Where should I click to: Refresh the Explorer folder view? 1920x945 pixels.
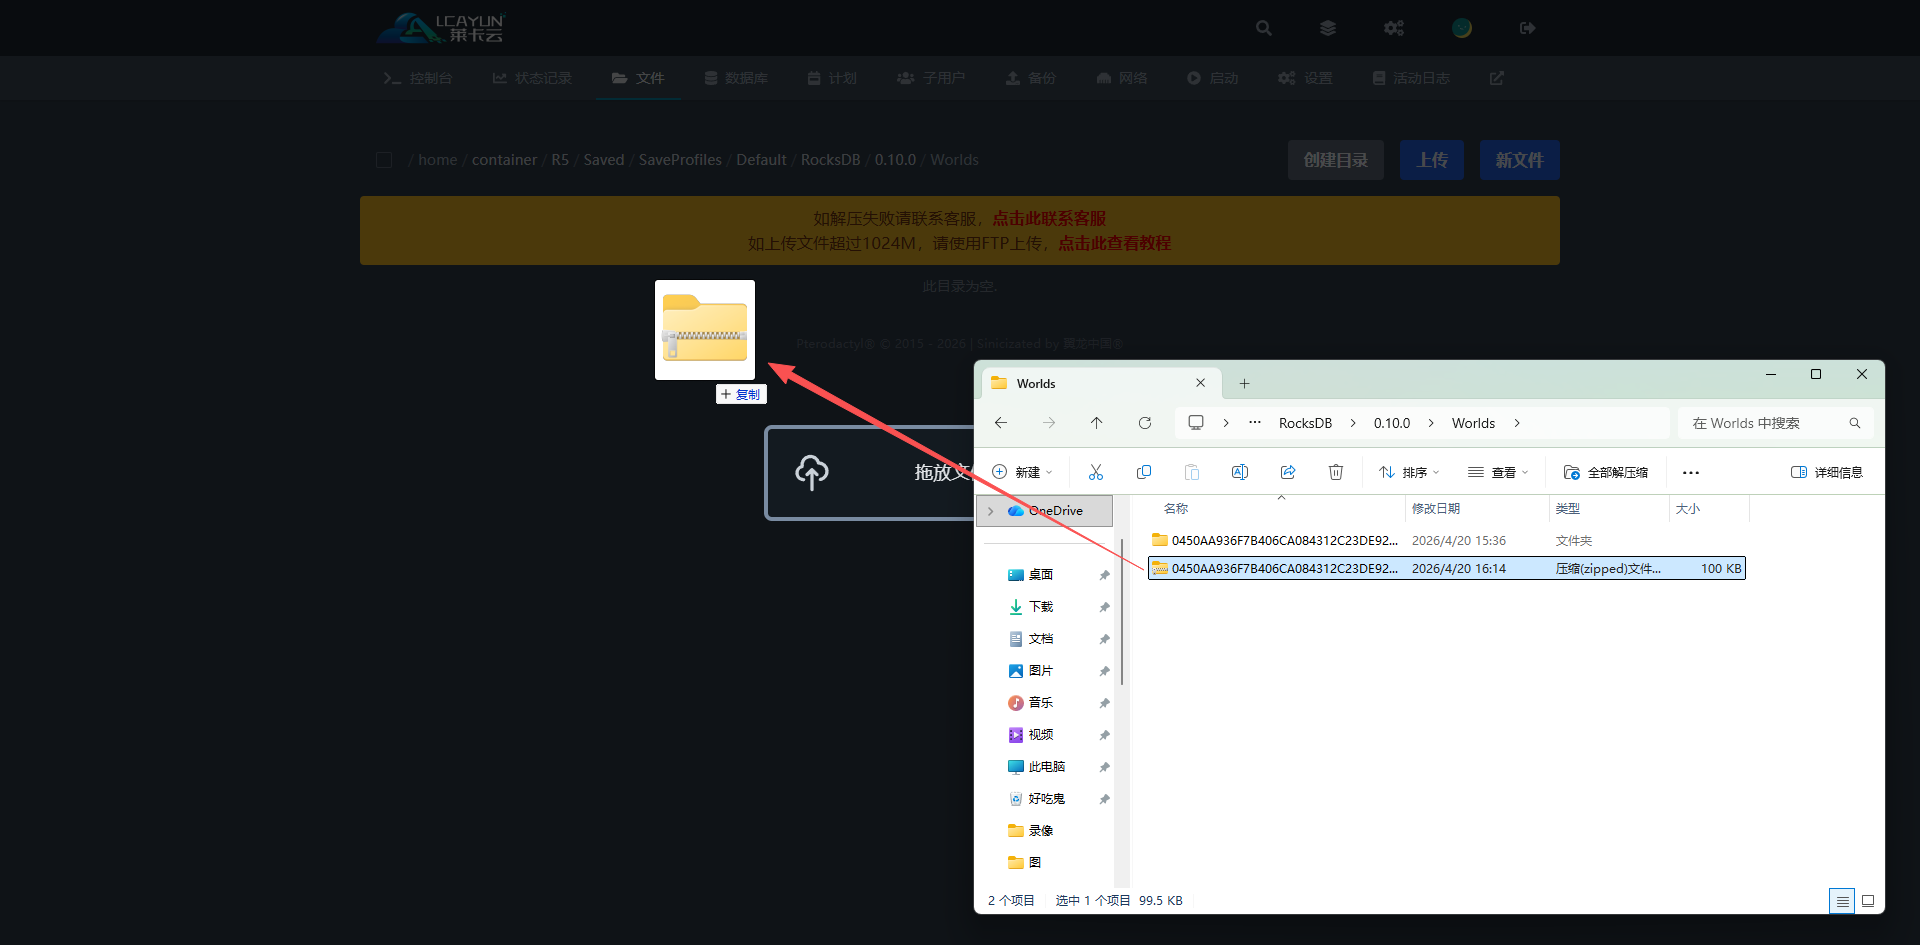[x=1145, y=423]
